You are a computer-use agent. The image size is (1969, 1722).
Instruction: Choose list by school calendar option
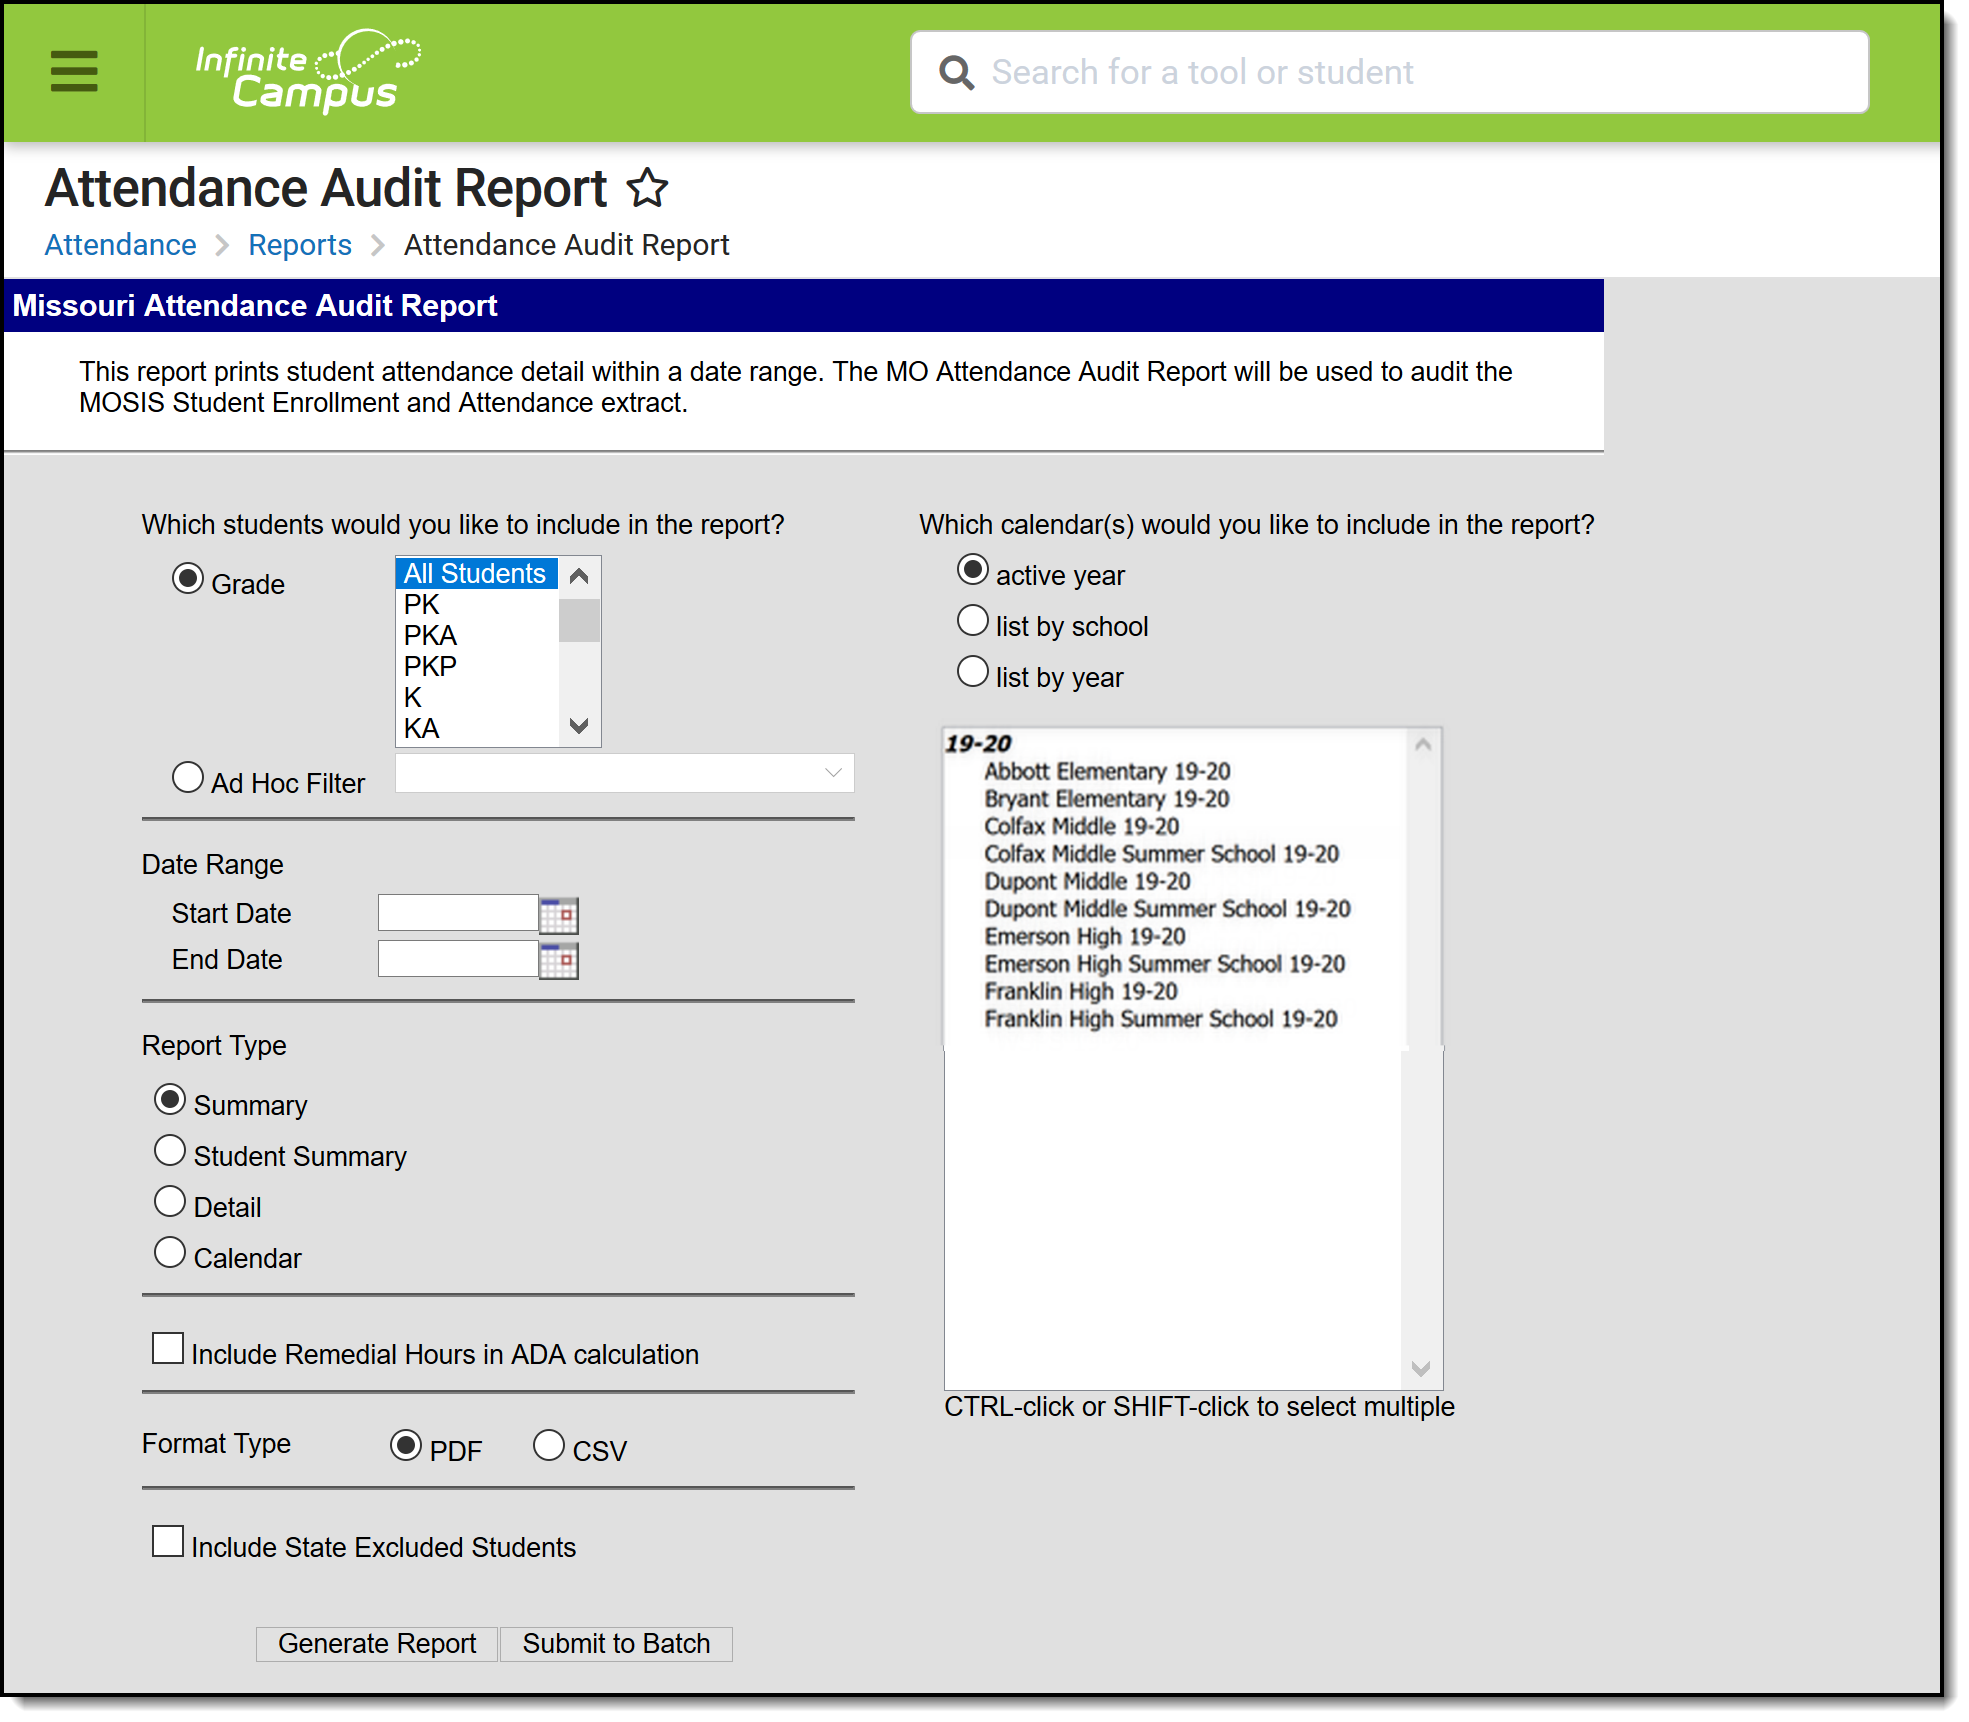(x=972, y=622)
